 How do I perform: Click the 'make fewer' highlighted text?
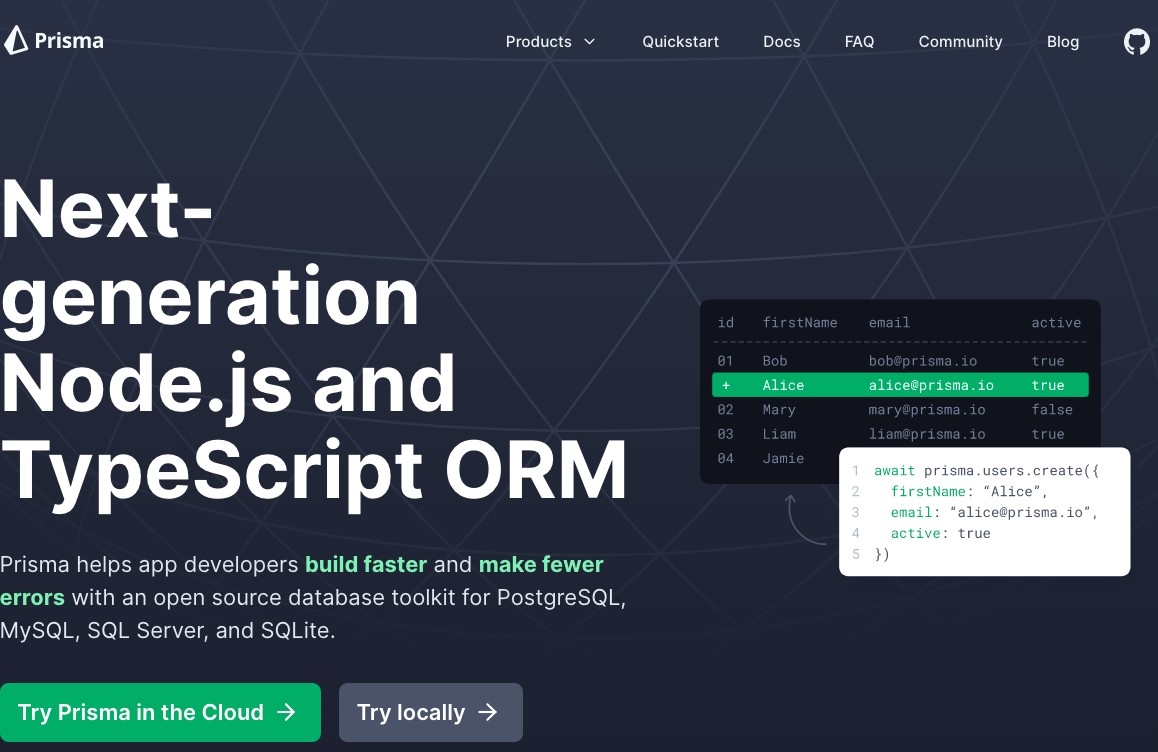click(541, 564)
